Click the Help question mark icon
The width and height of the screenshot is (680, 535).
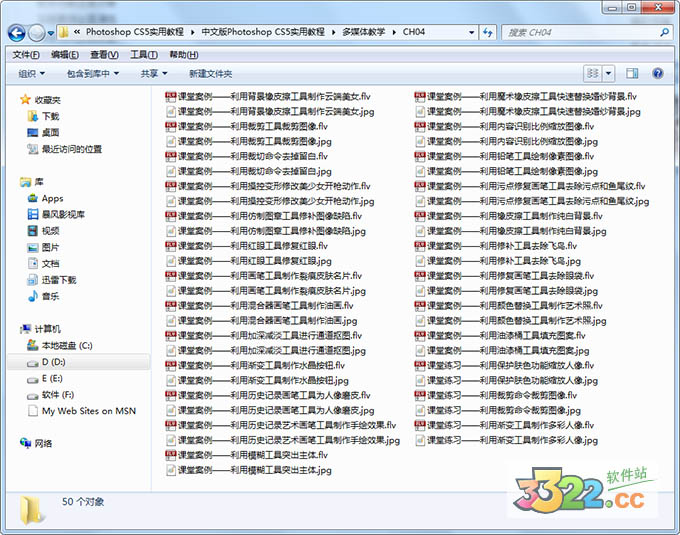coord(658,73)
